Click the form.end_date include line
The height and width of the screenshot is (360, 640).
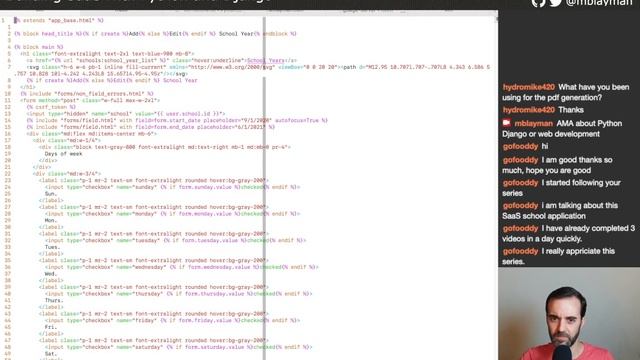[151, 127]
